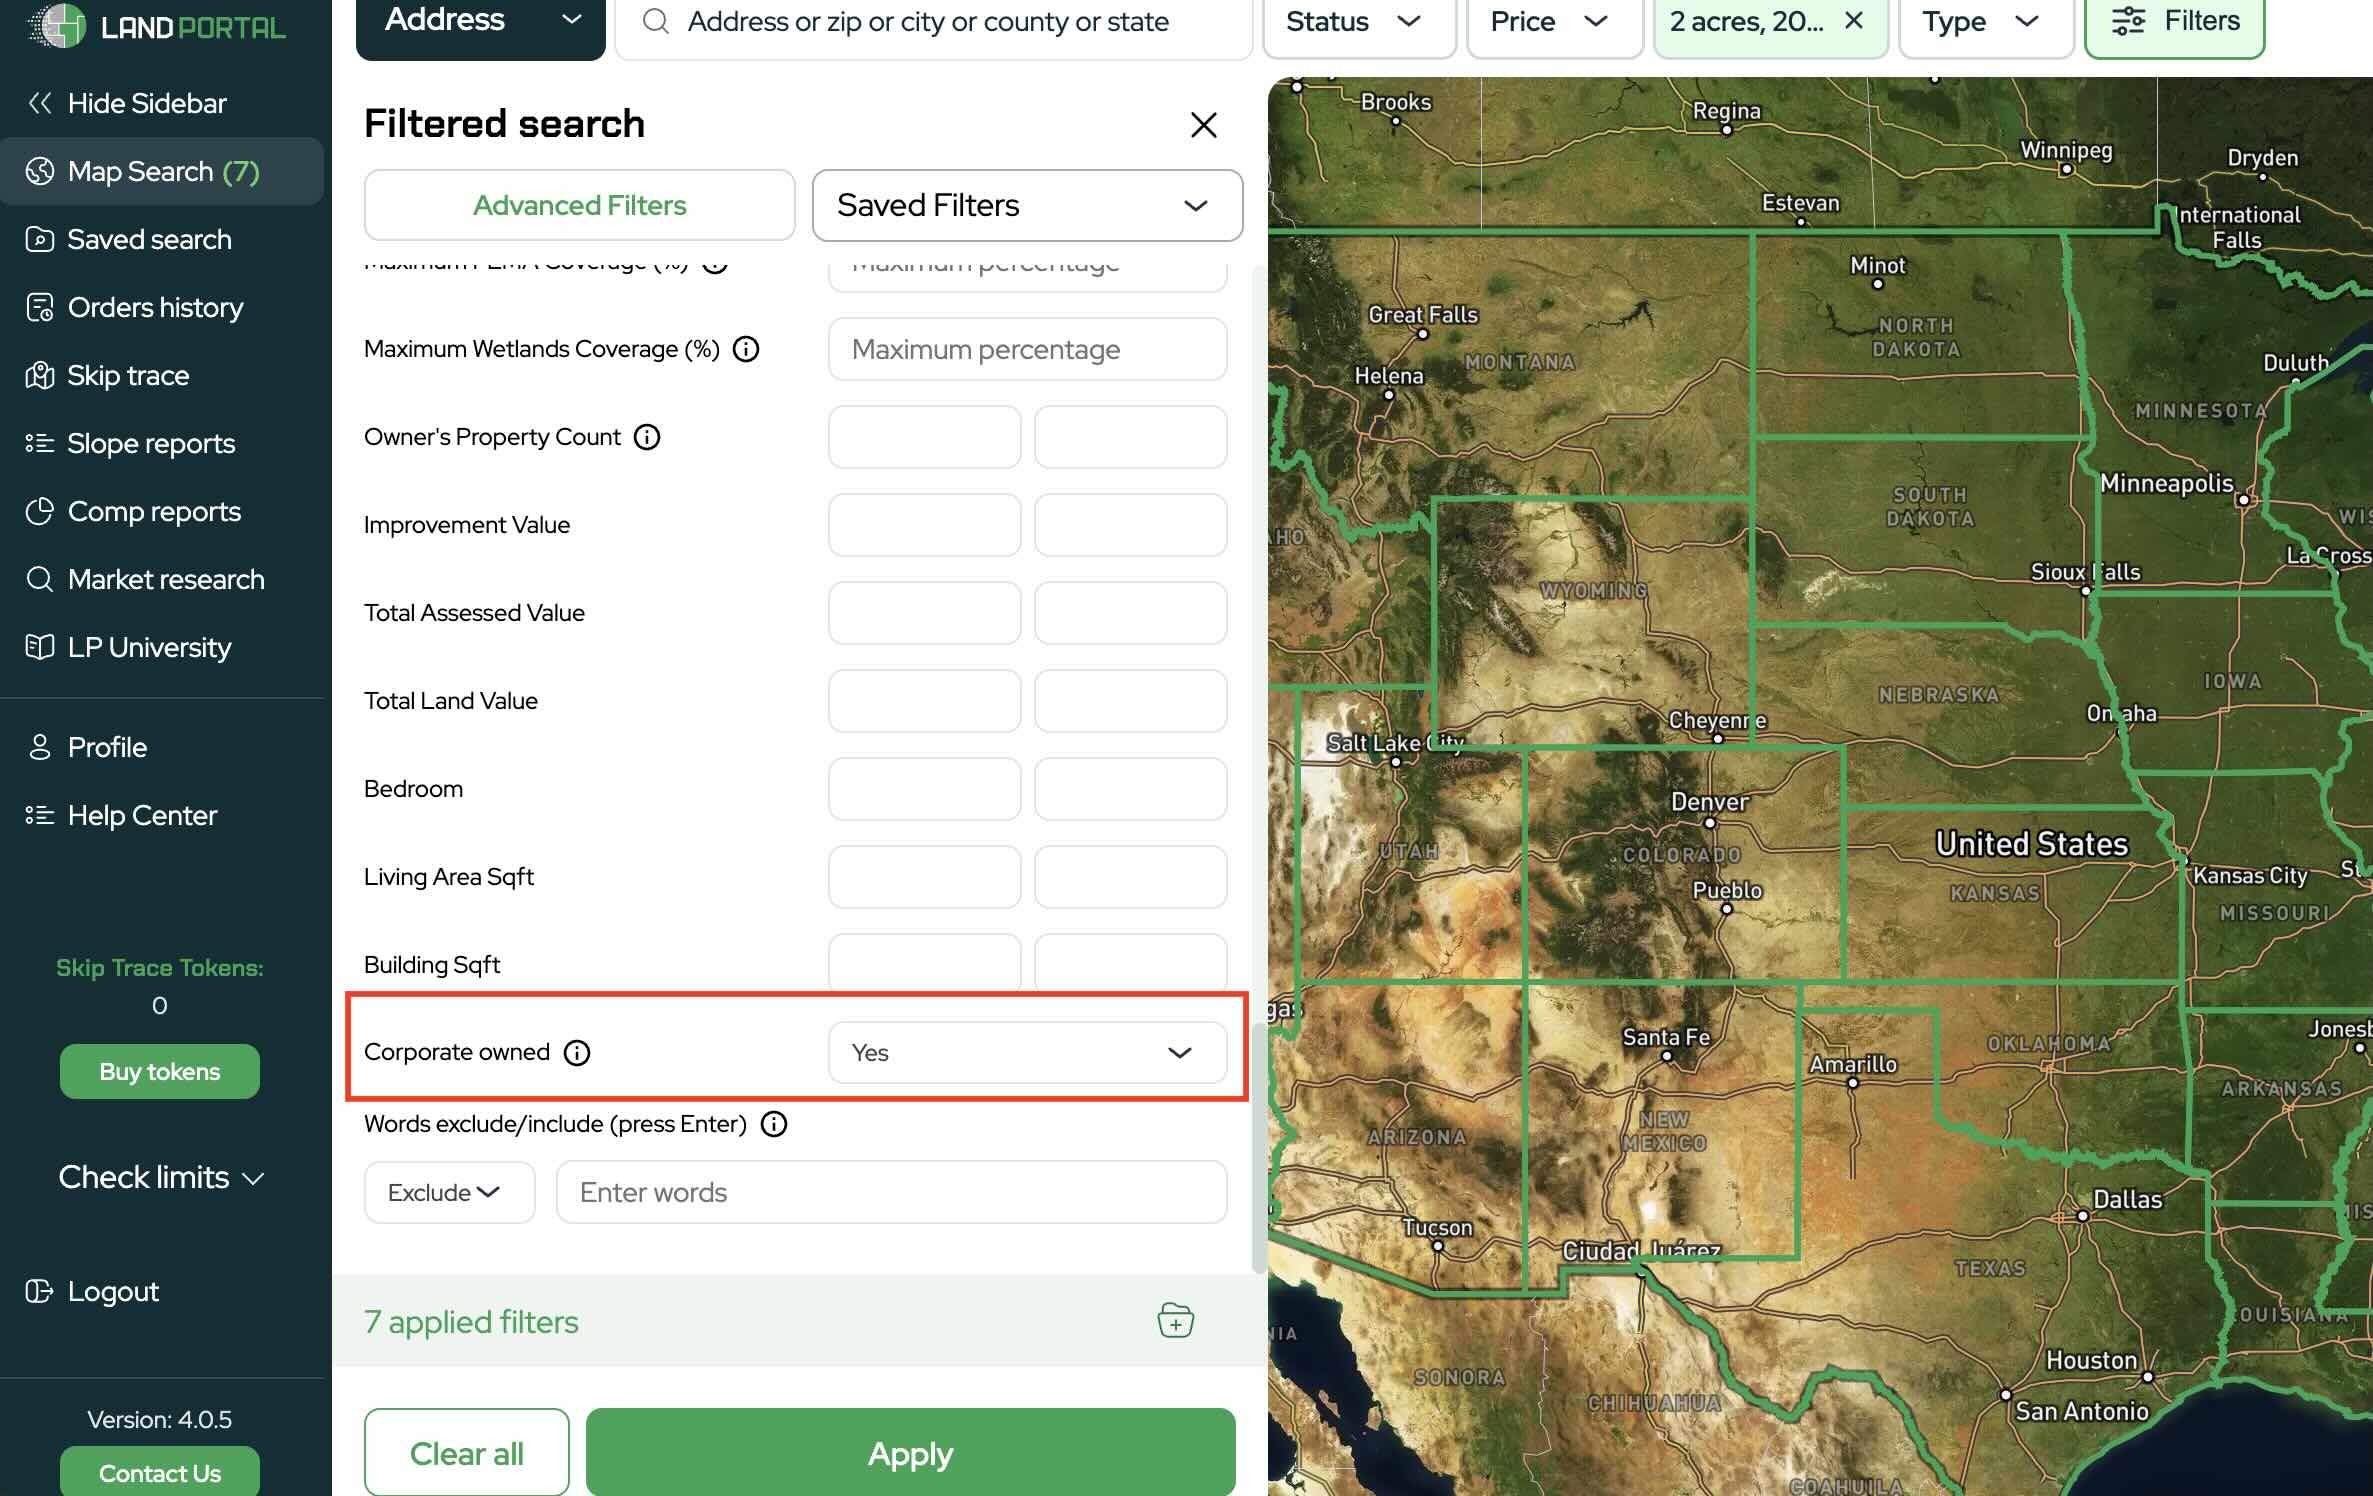Close the Filtered search panel

click(1203, 125)
